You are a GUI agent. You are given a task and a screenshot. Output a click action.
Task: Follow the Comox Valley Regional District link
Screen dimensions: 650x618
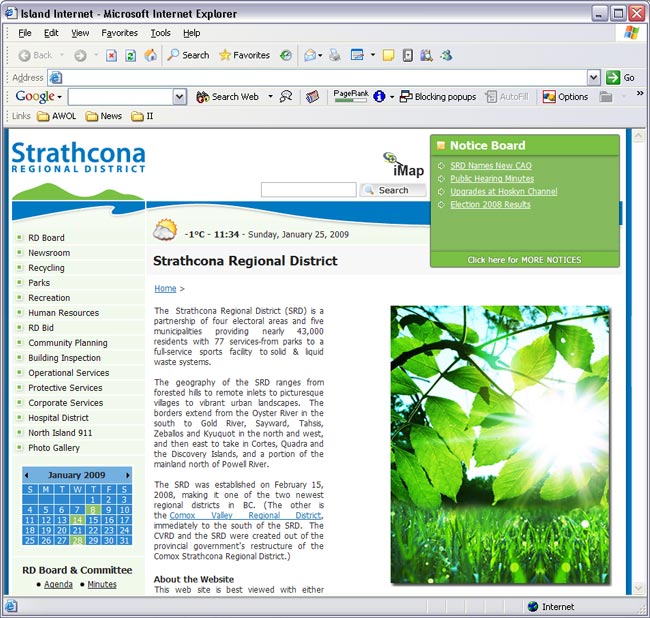click(246, 515)
